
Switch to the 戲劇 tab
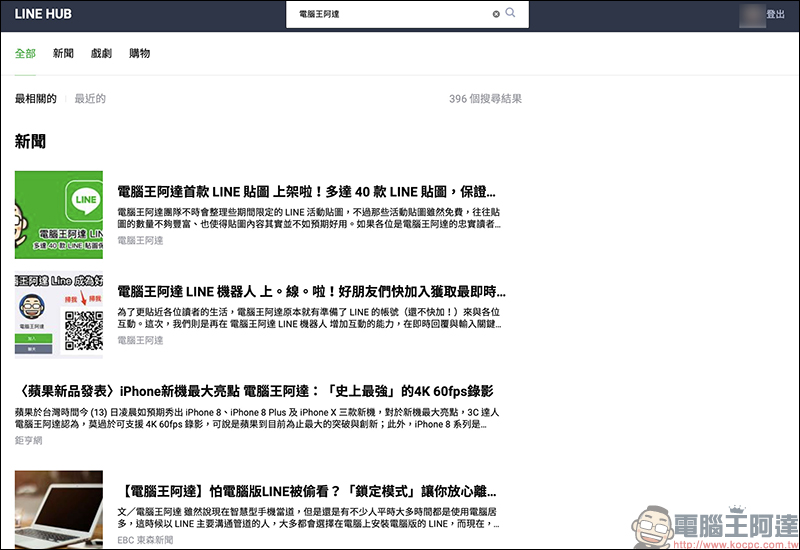pos(101,54)
